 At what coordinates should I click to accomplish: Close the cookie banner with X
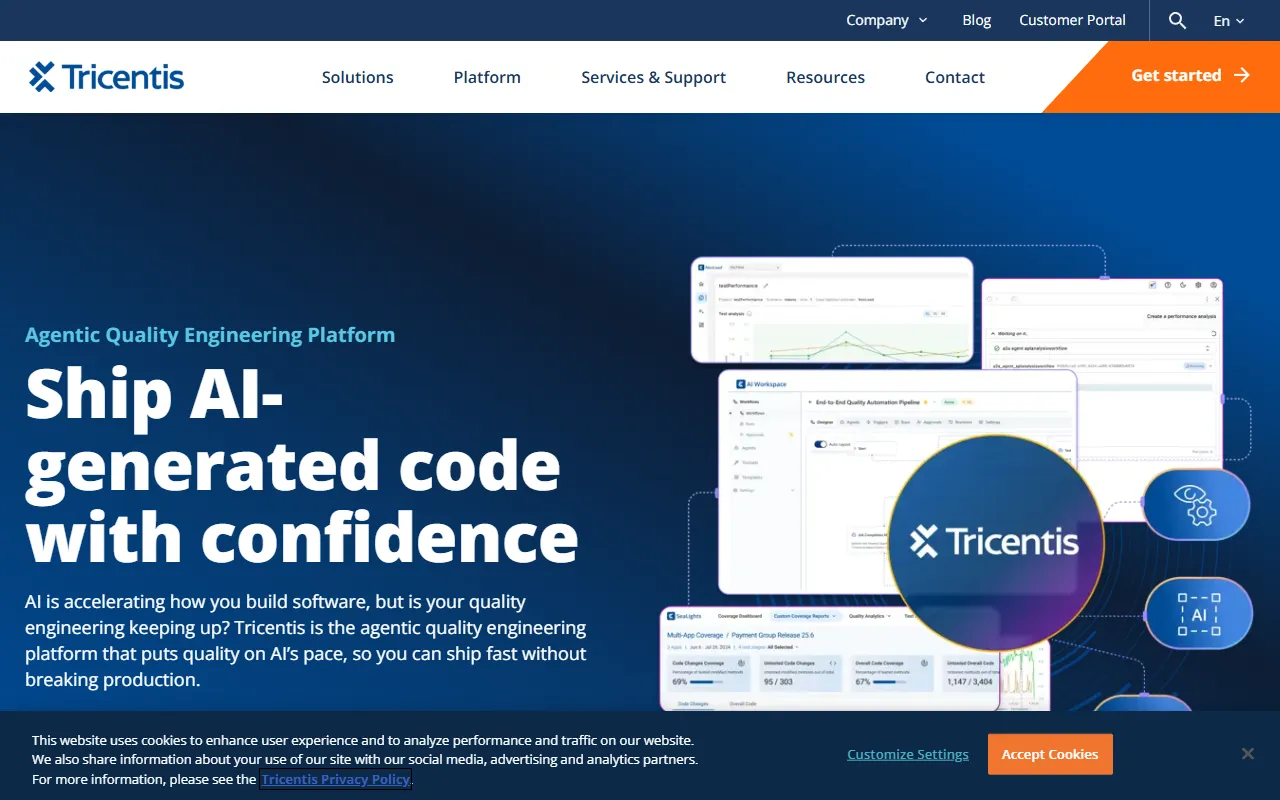[x=1248, y=754]
